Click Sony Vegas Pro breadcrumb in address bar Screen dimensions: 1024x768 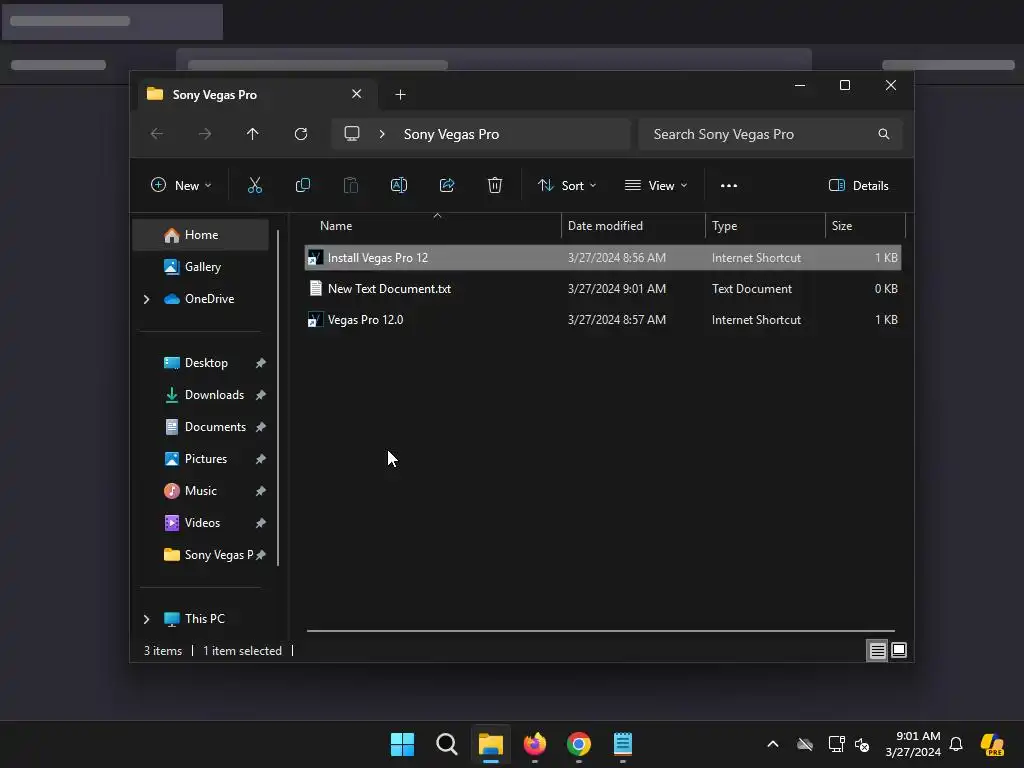coord(451,135)
